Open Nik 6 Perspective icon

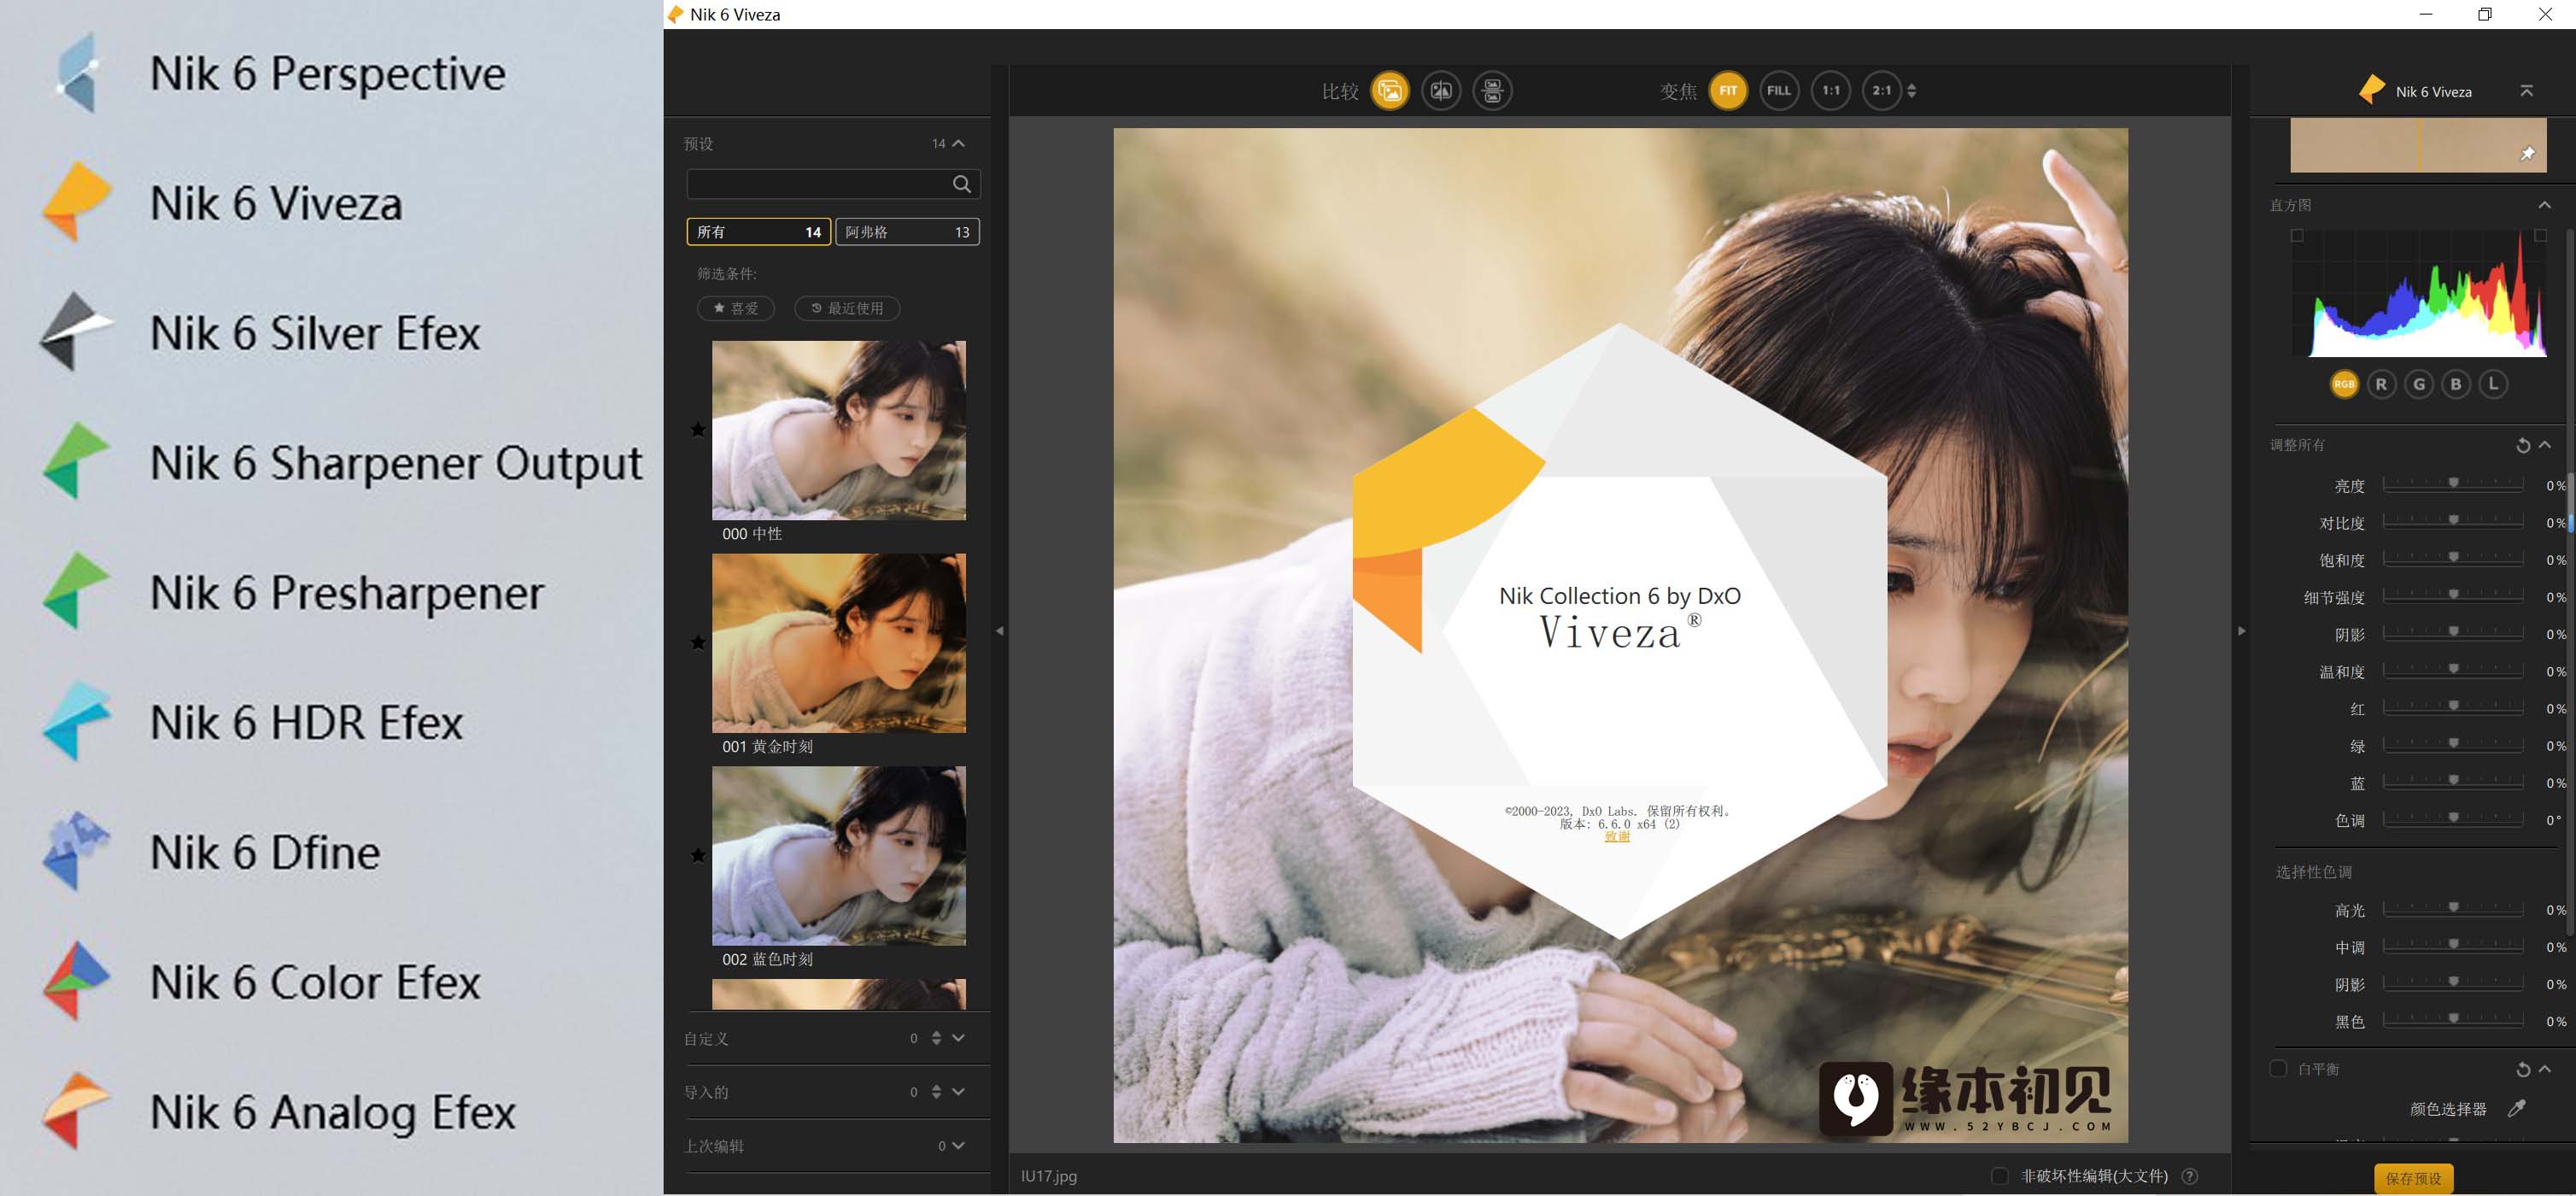pos(77,73)
